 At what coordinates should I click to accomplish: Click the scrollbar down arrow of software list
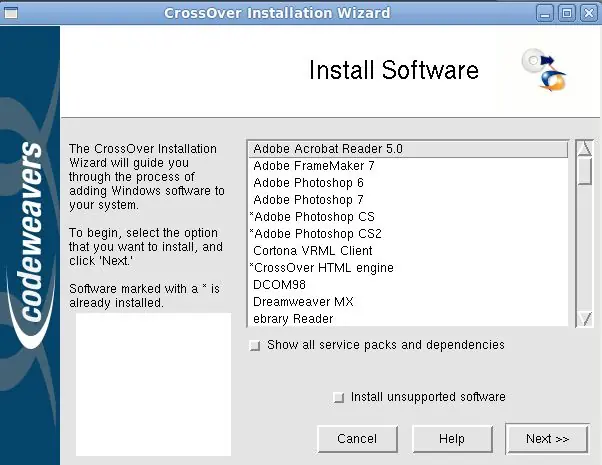(x=585, y=319)
